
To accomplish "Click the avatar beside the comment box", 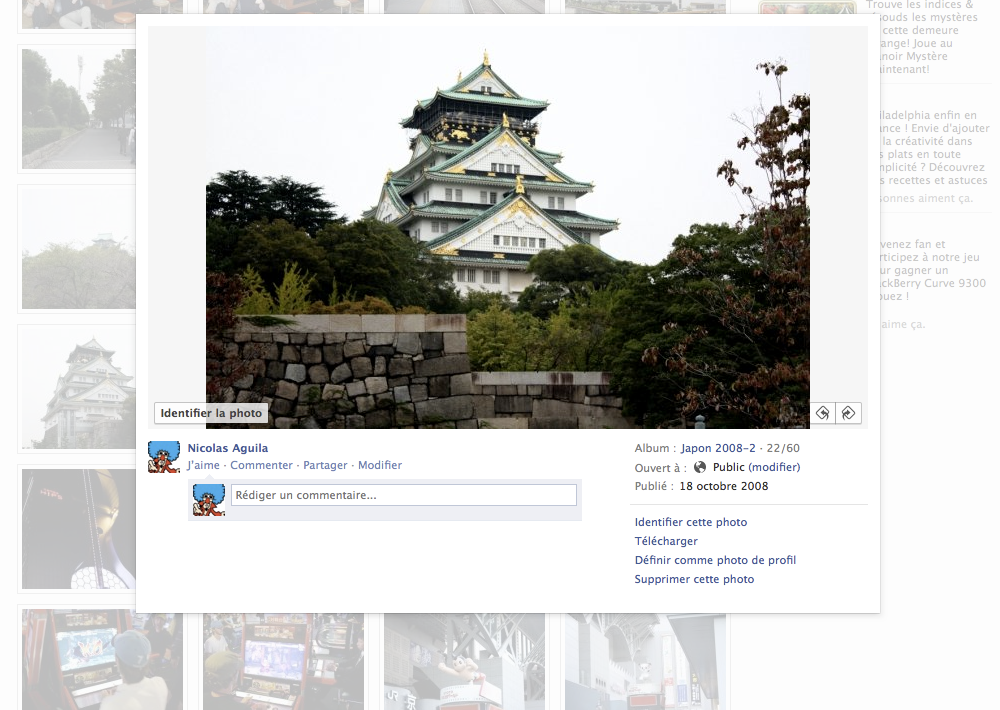I will click(x=209, y=499).
